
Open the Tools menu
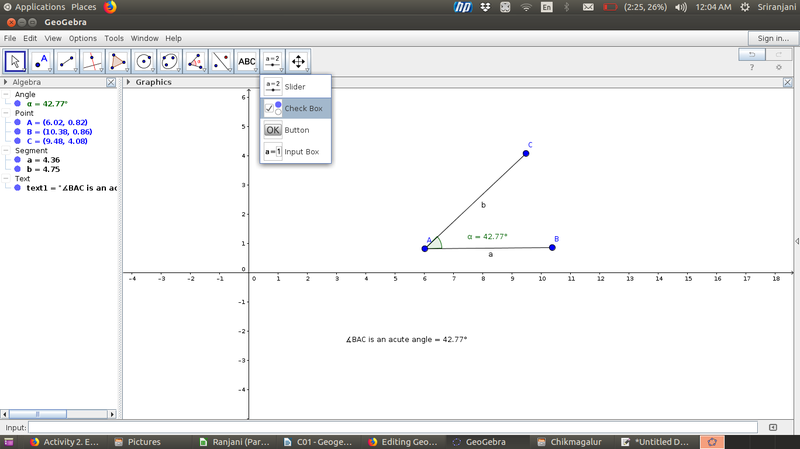pos(114,38)
